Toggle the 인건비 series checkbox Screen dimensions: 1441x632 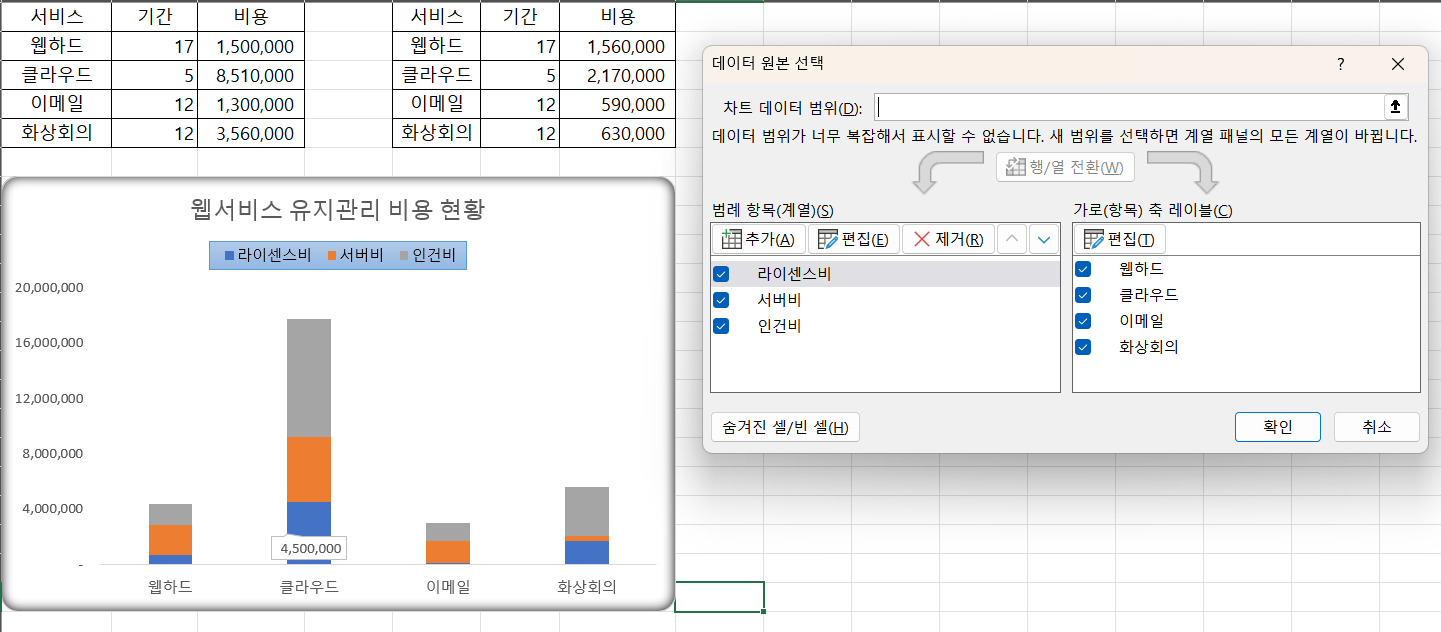point(721,326)
